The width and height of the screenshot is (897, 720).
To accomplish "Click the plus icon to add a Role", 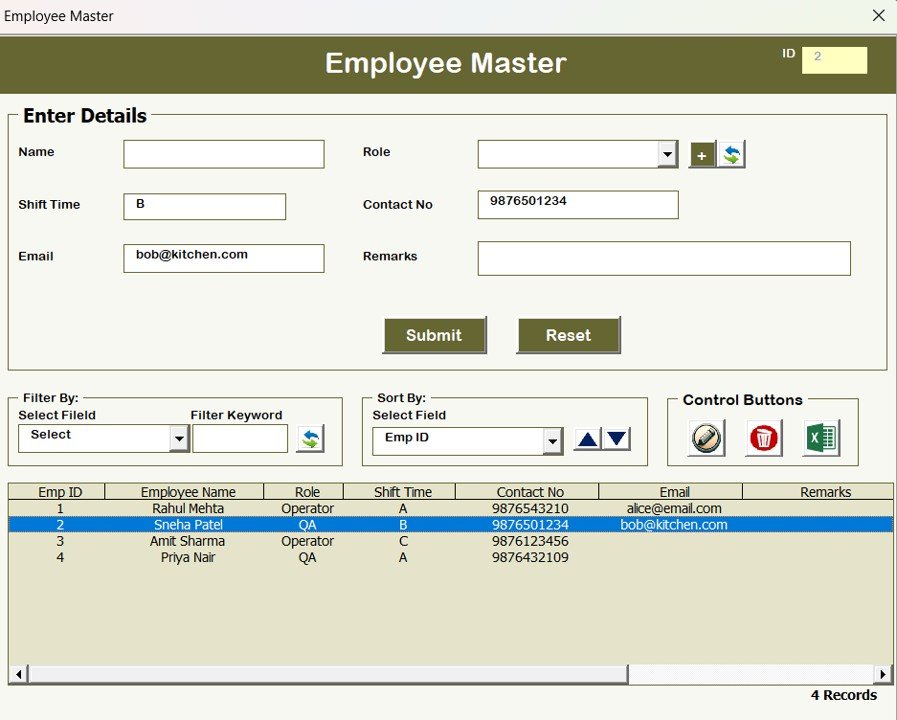I will [x=701, y=154].
